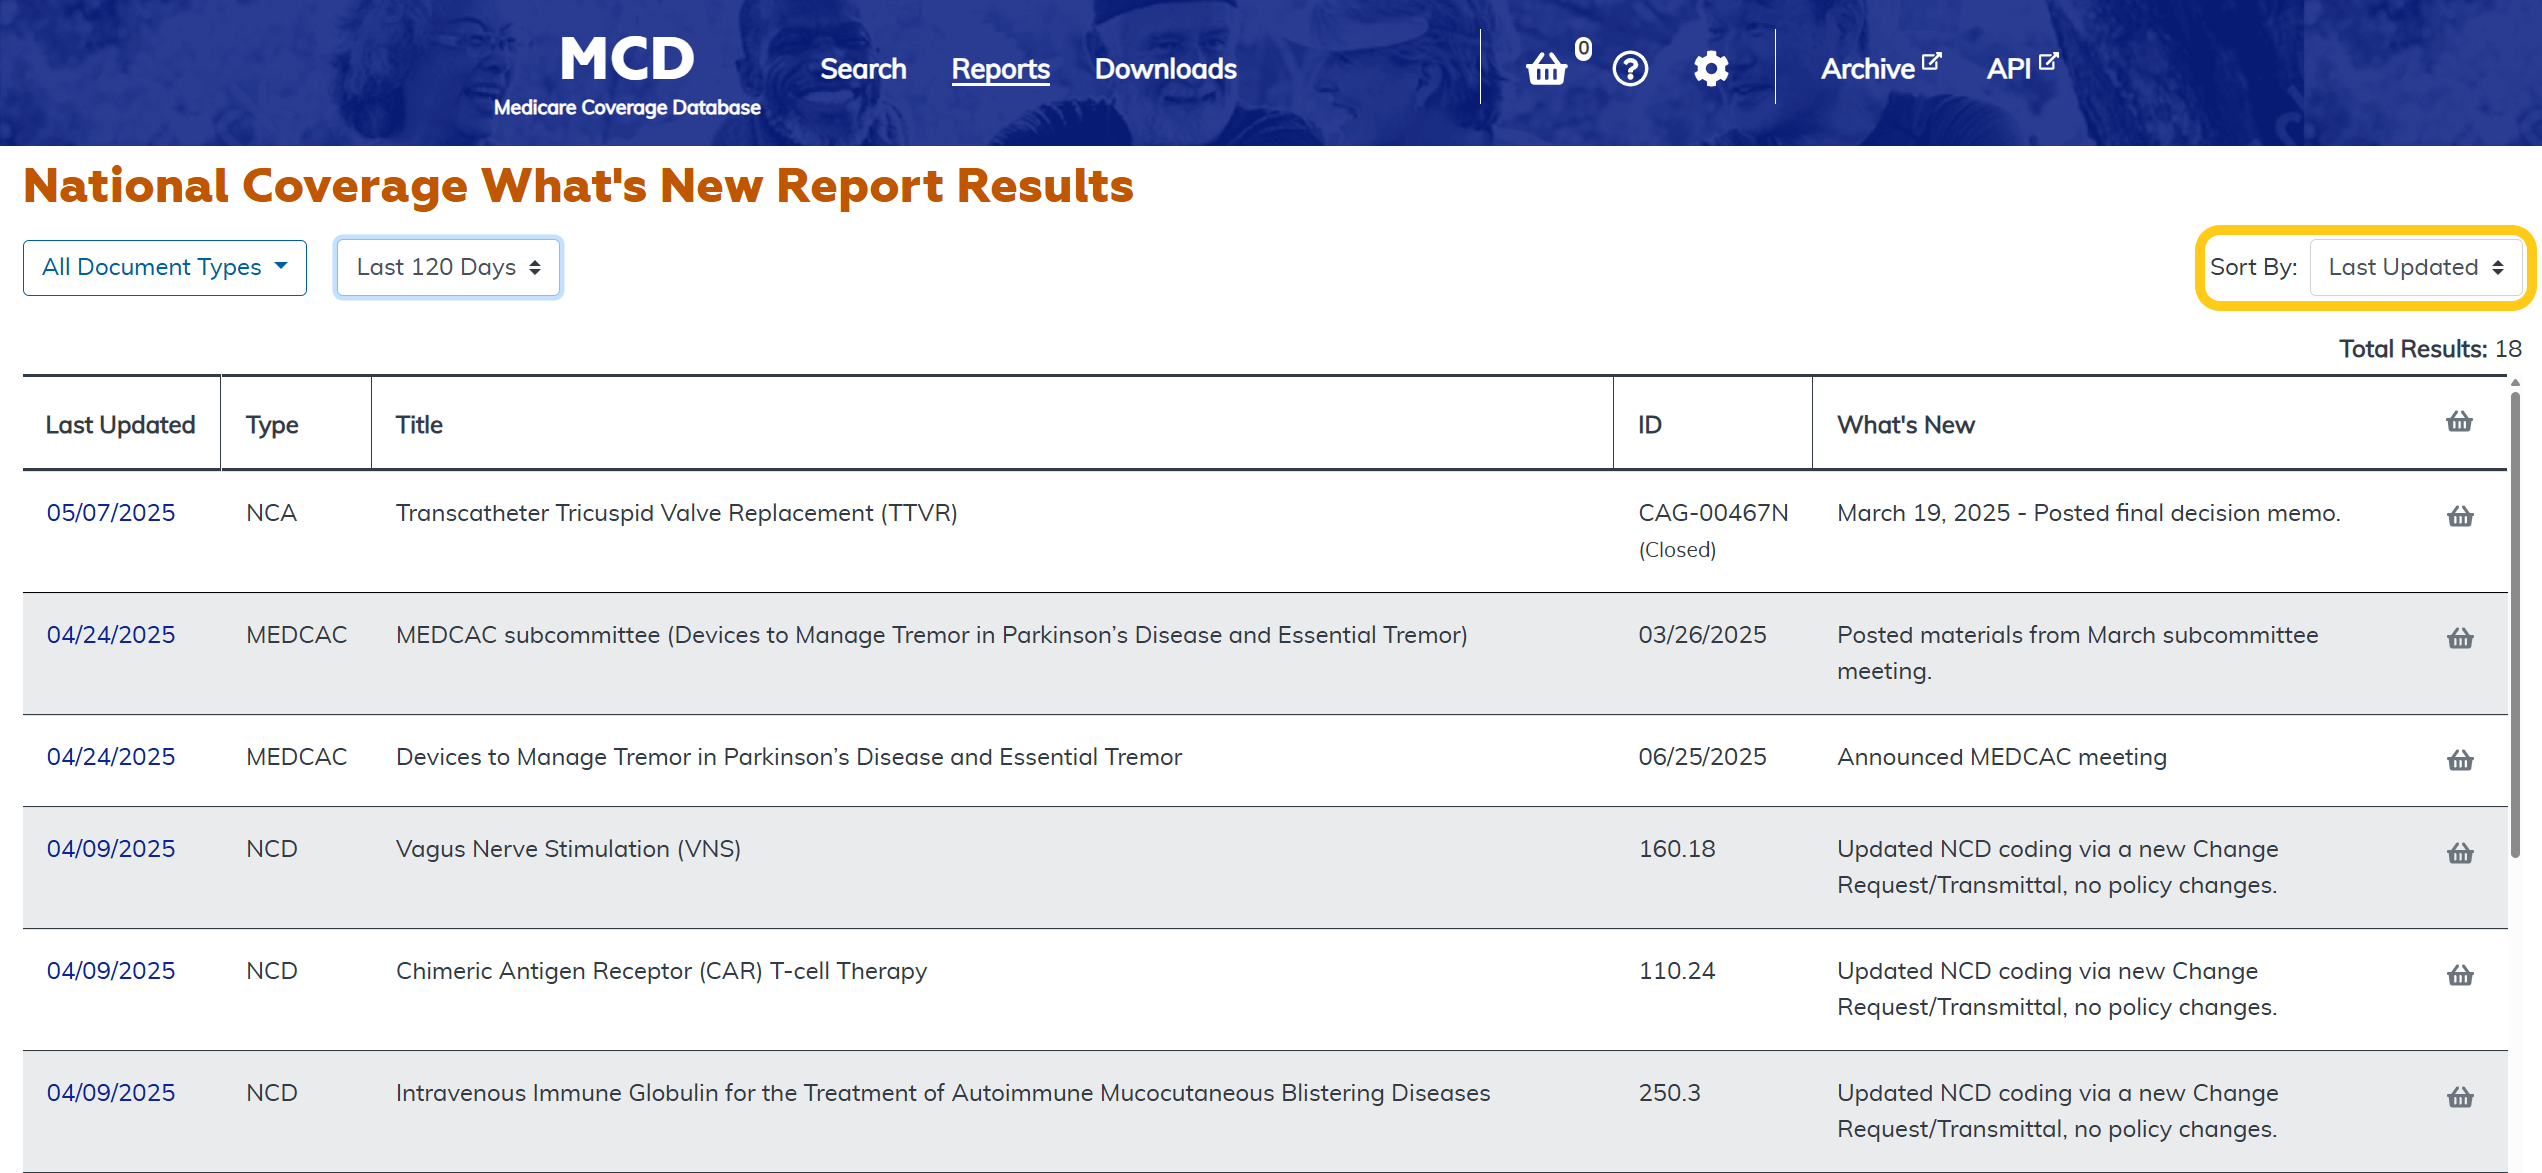Add TTVR row to basket
The height and width of the screenshot is (1173, 2542).
[2460, 516]
